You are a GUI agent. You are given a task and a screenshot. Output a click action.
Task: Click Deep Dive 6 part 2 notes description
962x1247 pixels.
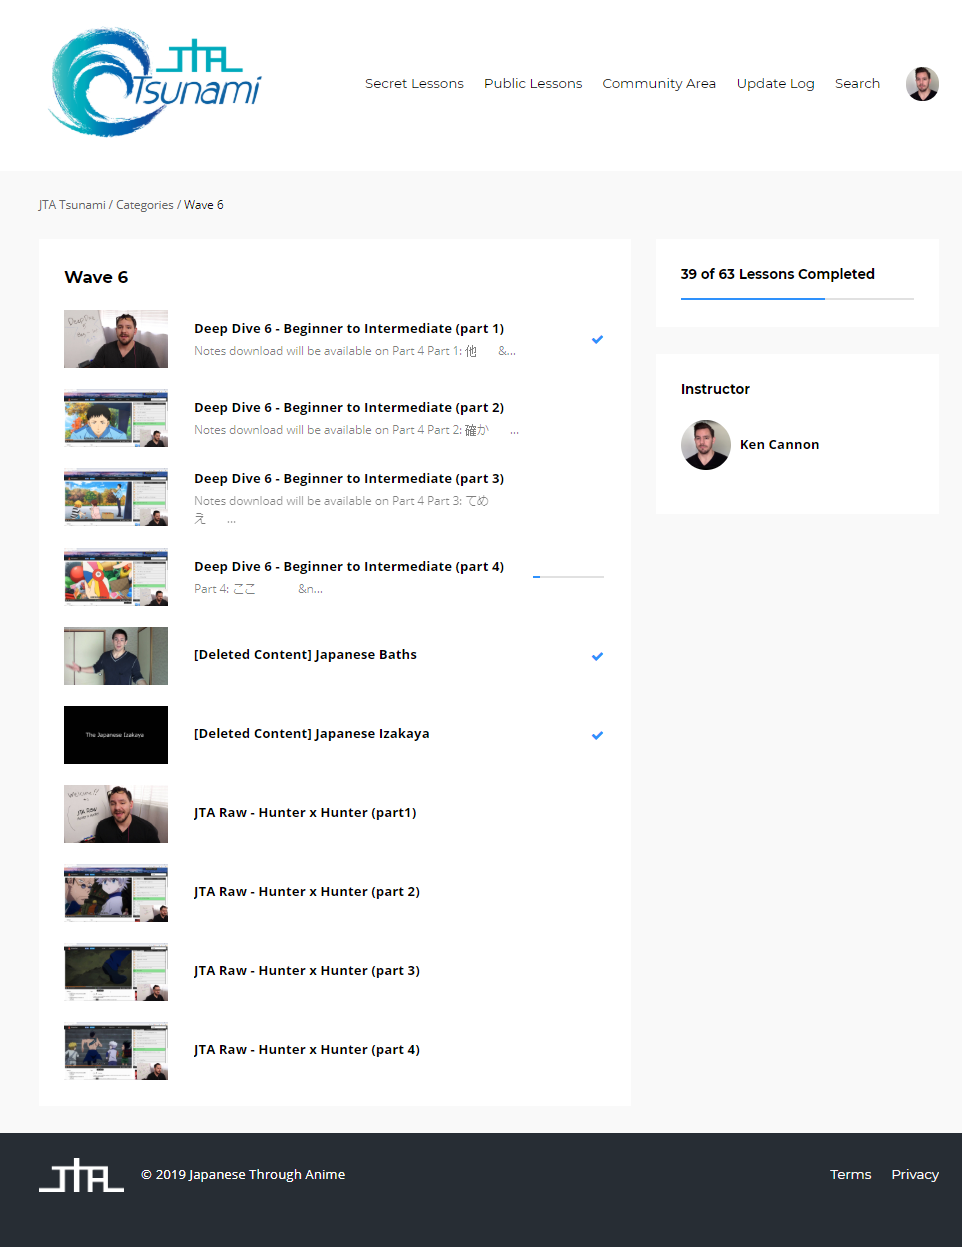[x=357, y=430]
